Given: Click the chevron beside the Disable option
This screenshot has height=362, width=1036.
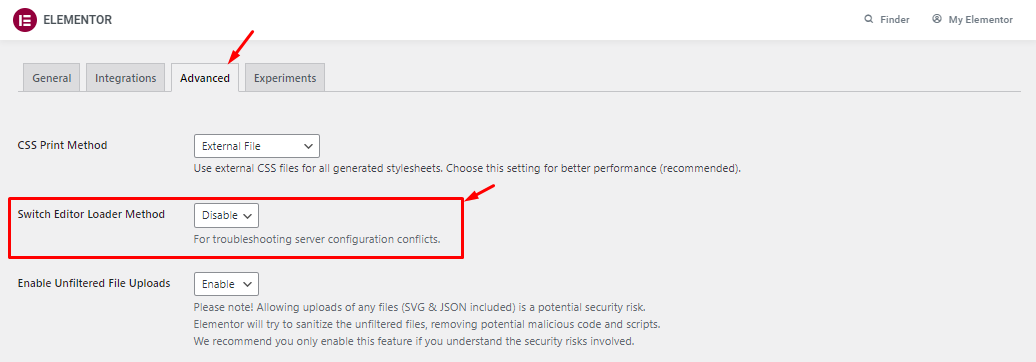Looking at the screenshot, I should click(248, 215).
